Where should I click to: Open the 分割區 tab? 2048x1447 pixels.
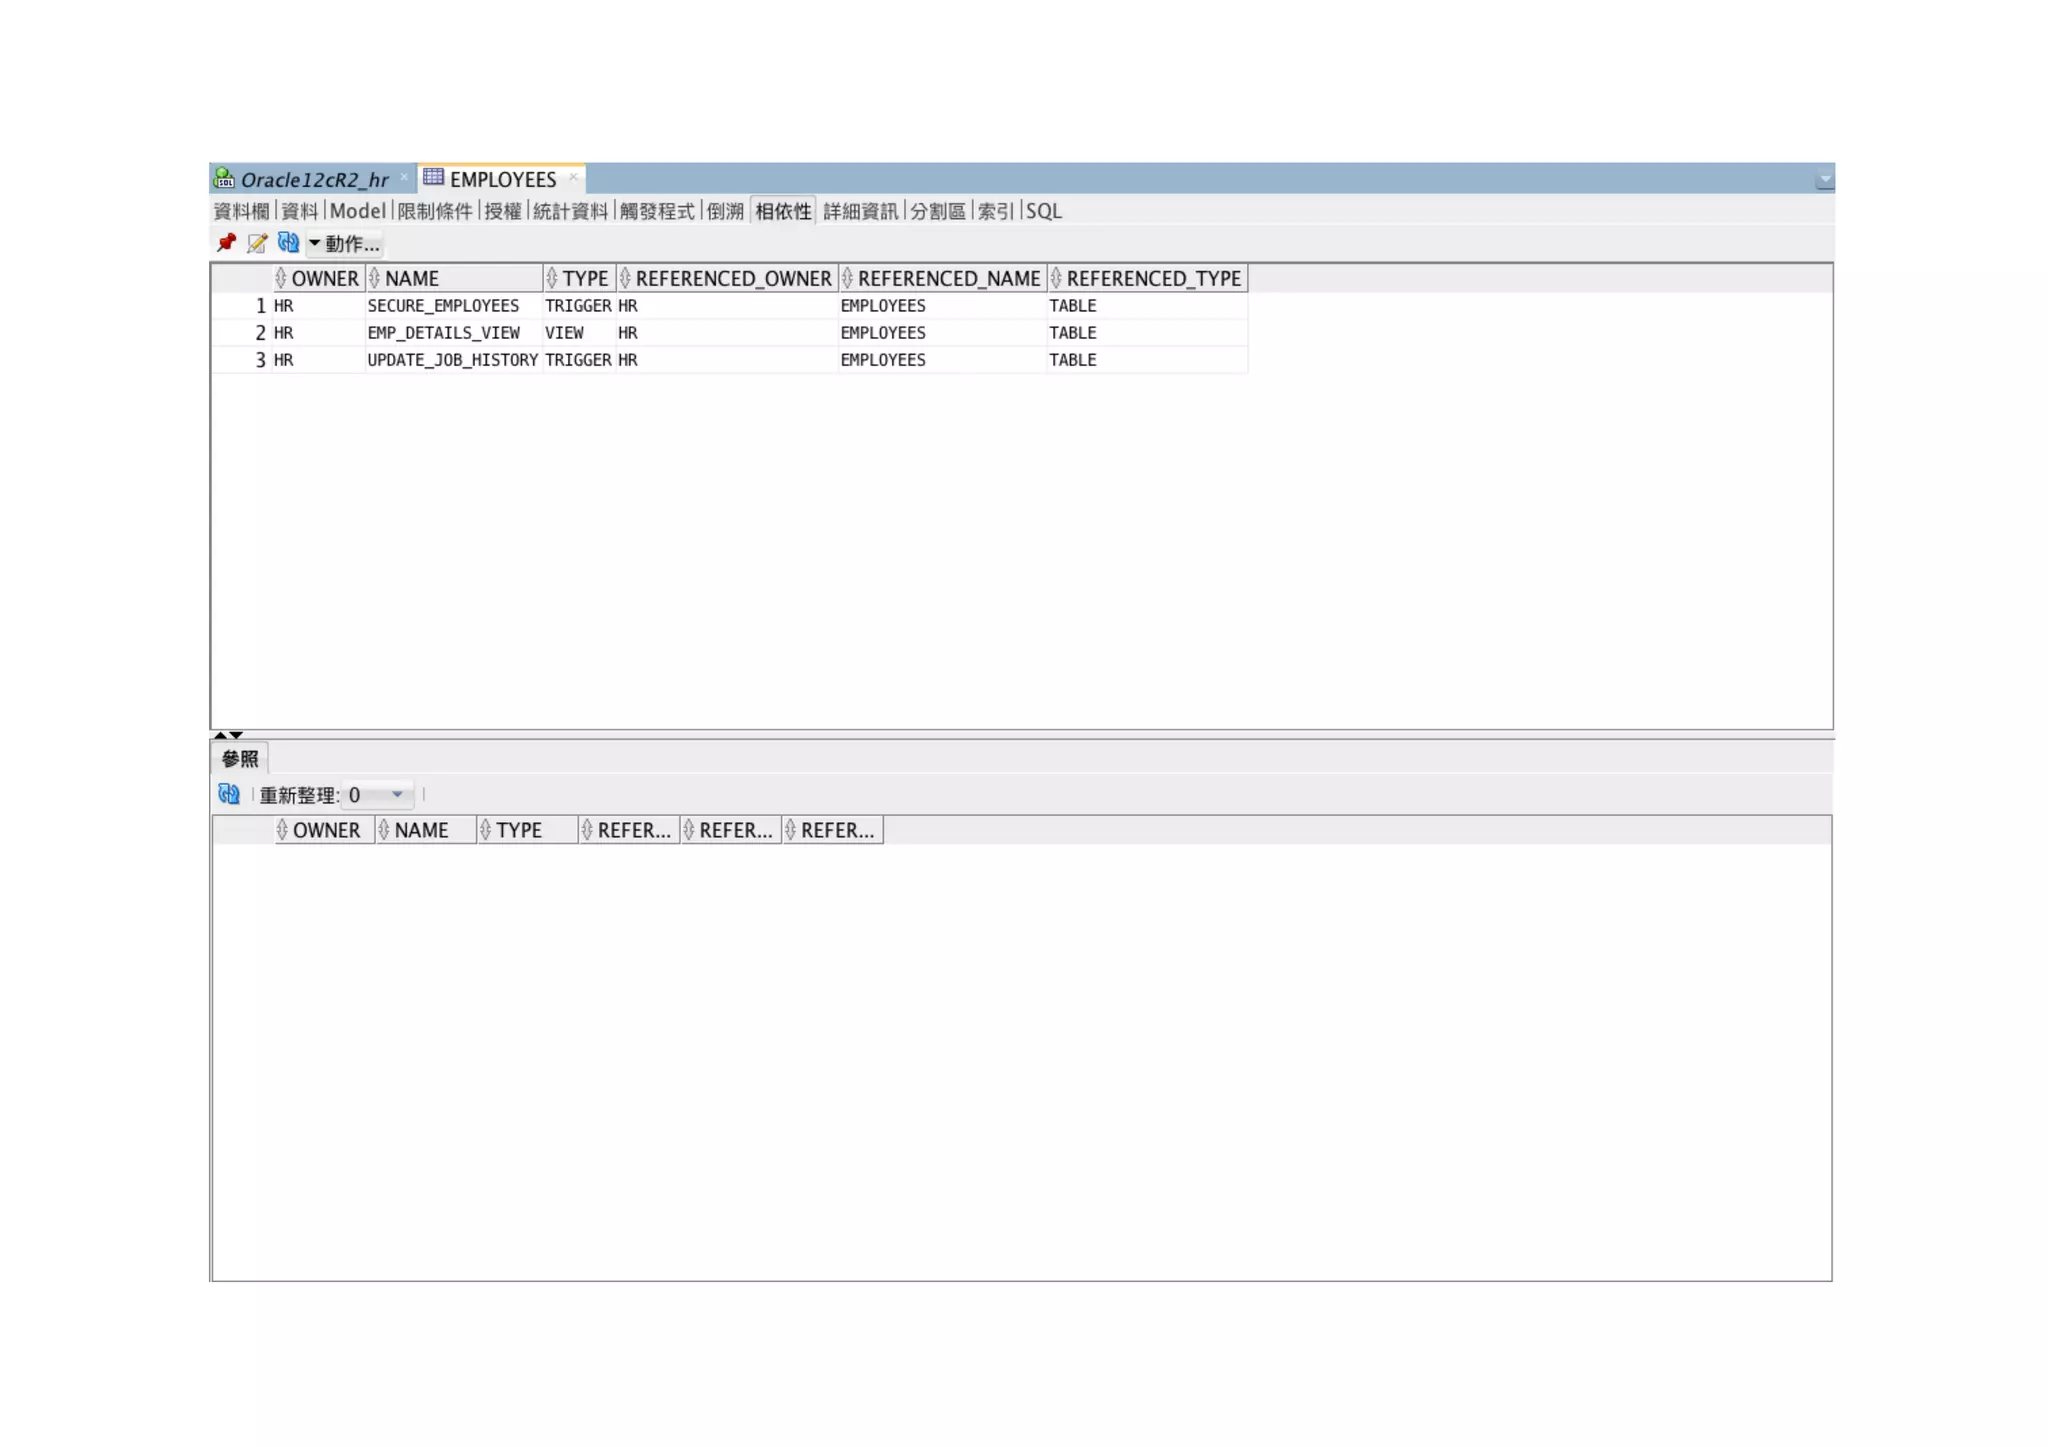(938, 211)
